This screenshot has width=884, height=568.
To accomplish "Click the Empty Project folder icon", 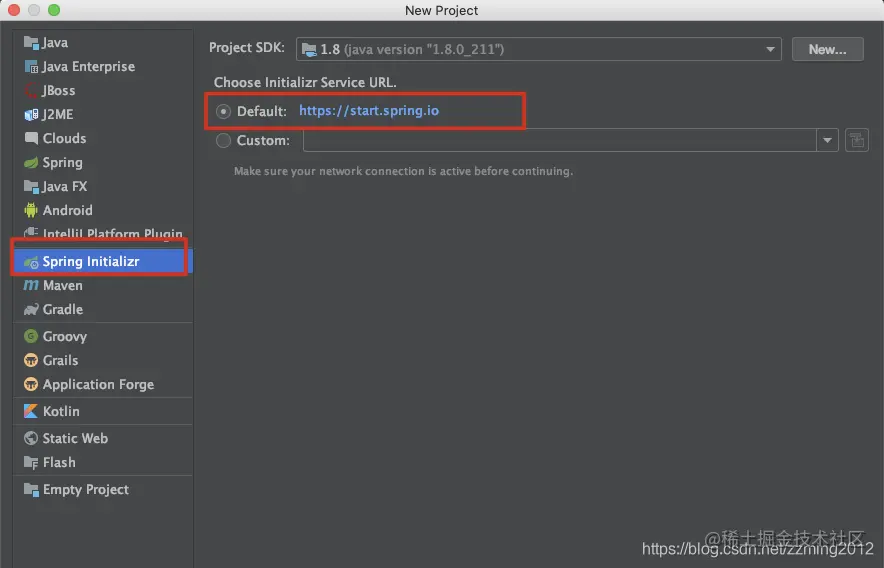I will pyautogui.click(x=31, y=490).
